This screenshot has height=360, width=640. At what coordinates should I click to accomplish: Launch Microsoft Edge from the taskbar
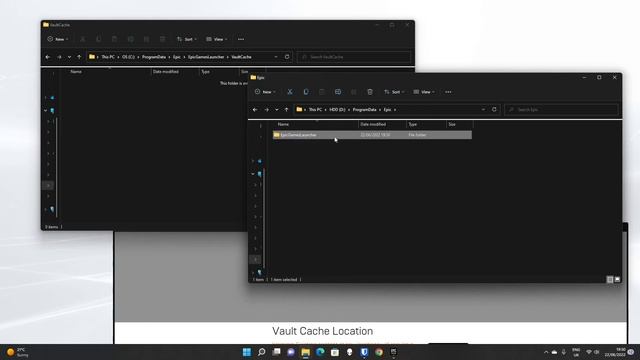[x=320, y=352]
